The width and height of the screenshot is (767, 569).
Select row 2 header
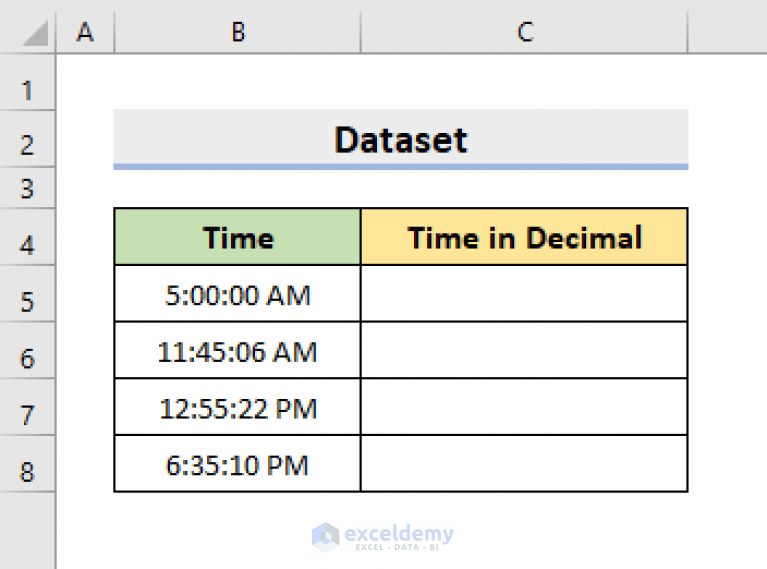(x=27, y=139)
